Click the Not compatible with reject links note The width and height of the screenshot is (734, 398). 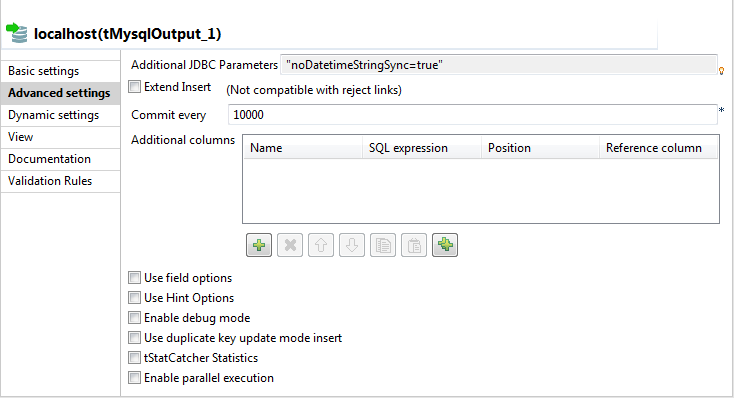coord(314,90)
